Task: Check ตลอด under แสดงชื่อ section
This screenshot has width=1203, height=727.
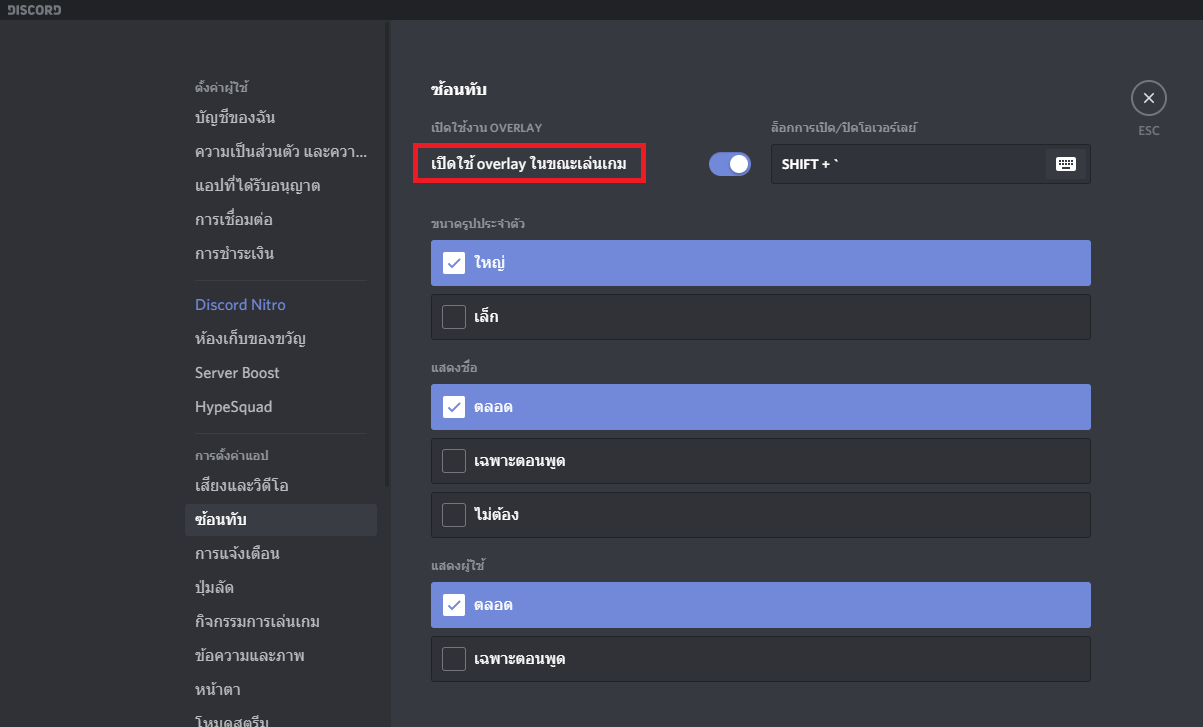Action: 454,407
